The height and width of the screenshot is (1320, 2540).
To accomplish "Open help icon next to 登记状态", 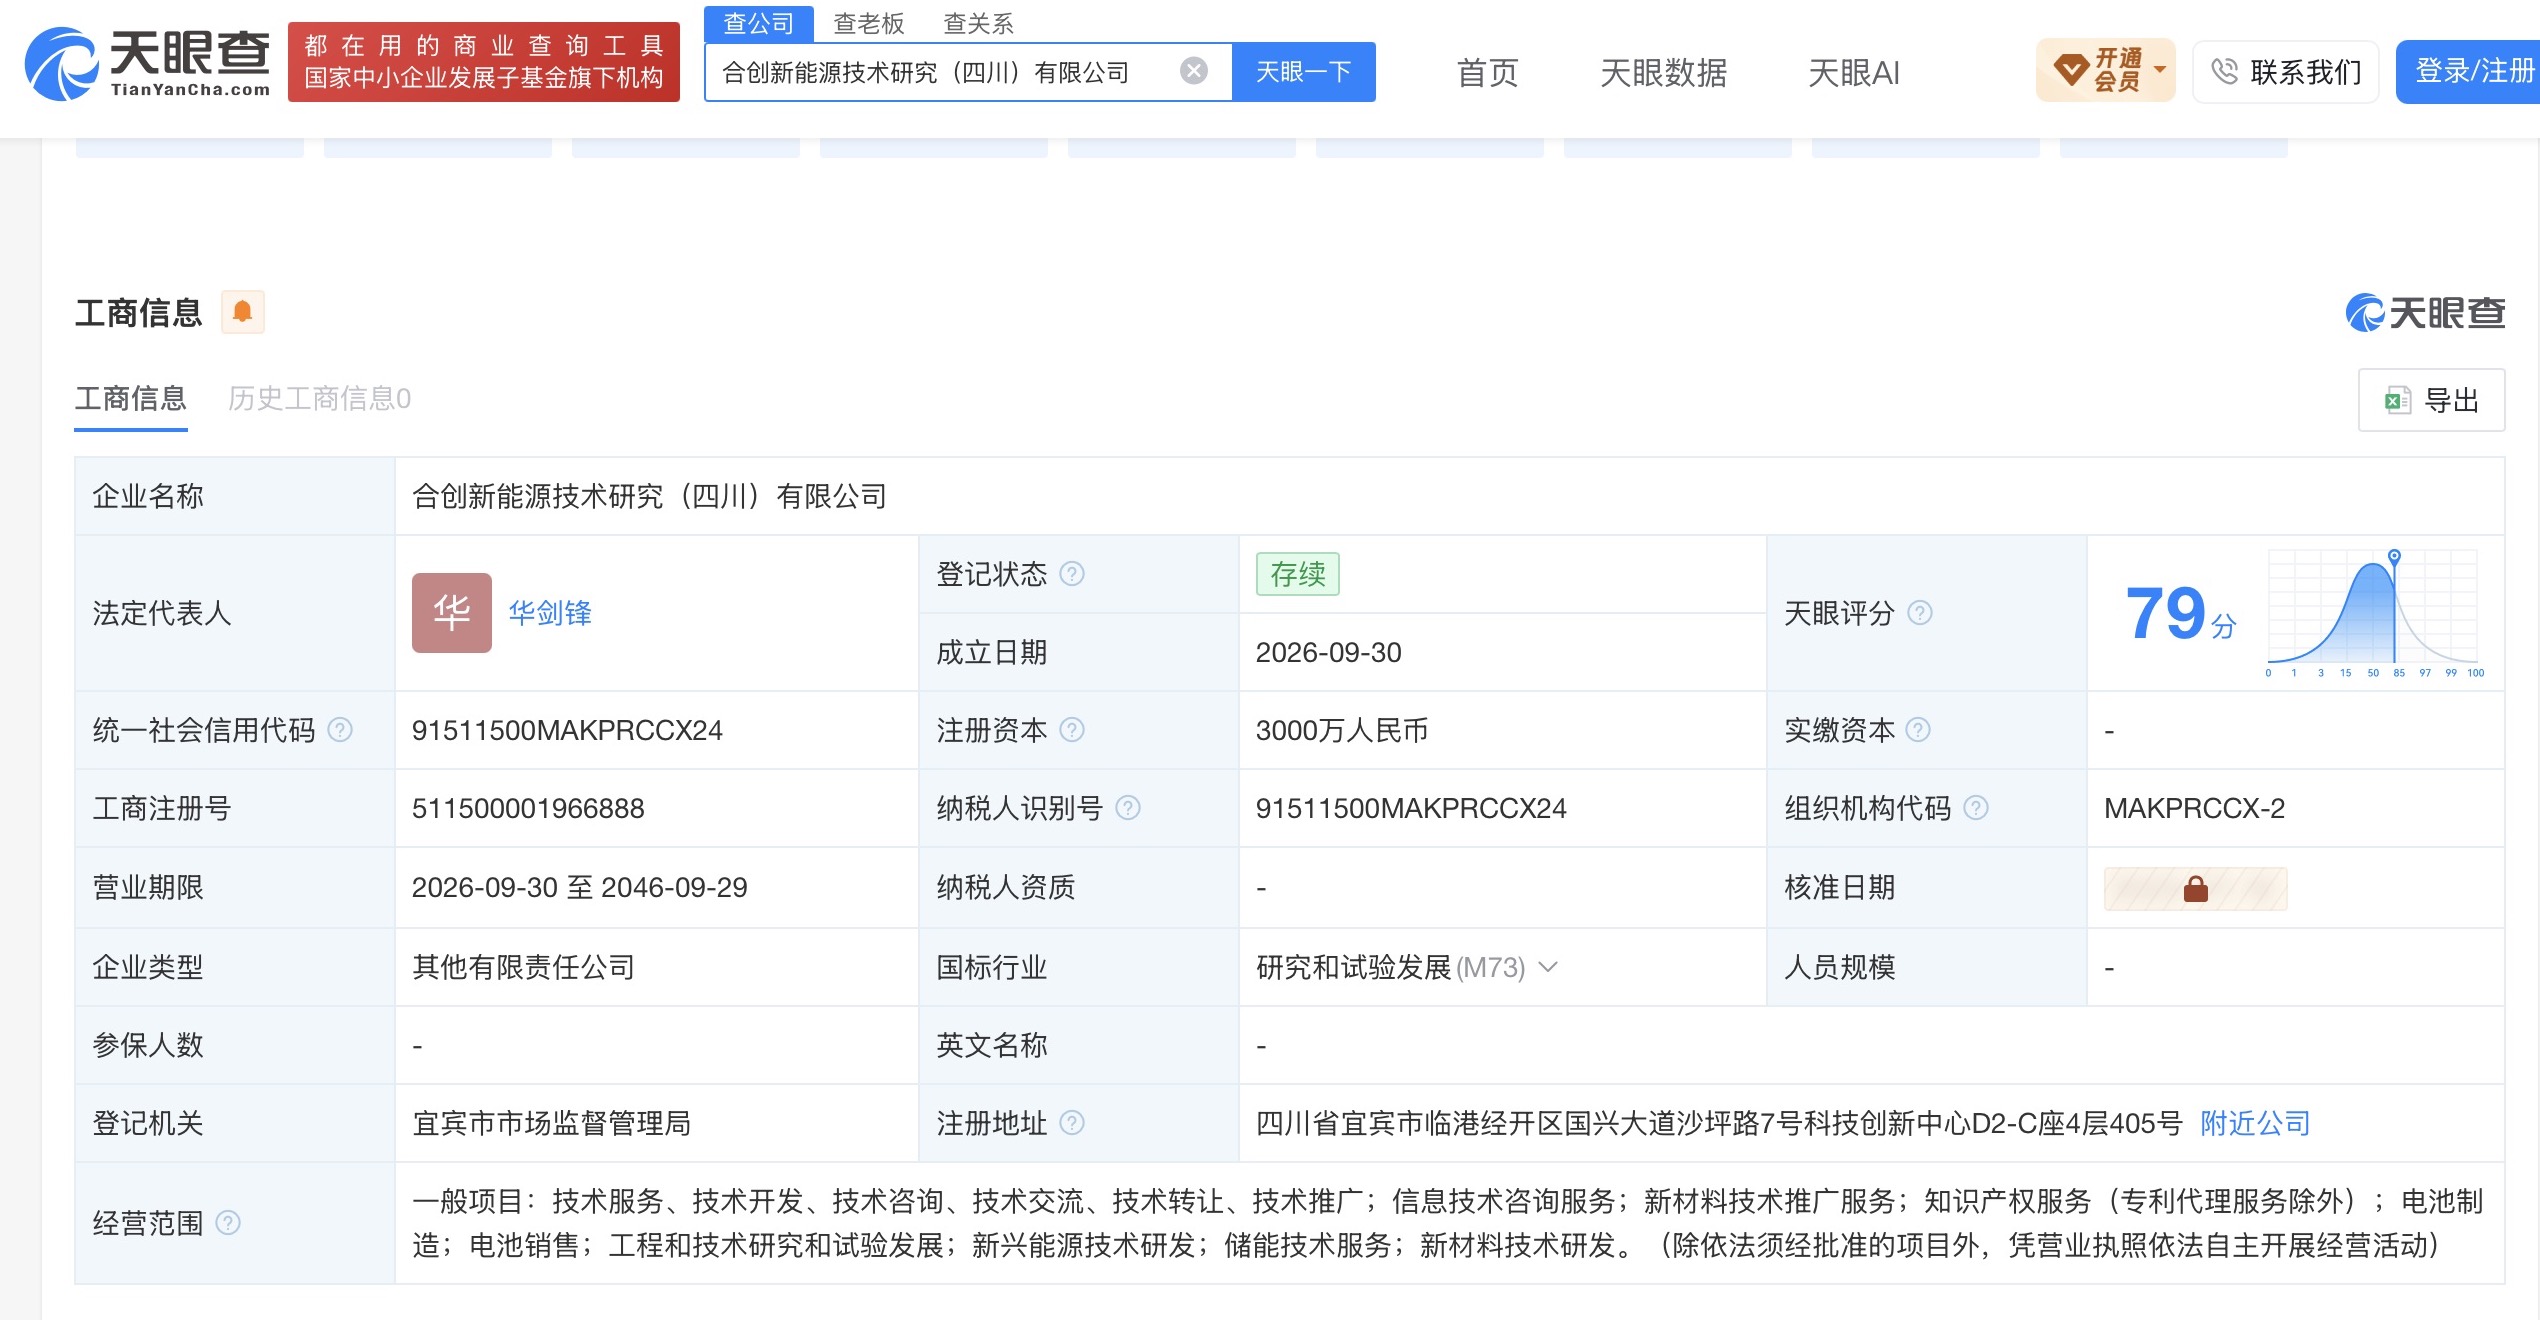I will pos(1072,574).
